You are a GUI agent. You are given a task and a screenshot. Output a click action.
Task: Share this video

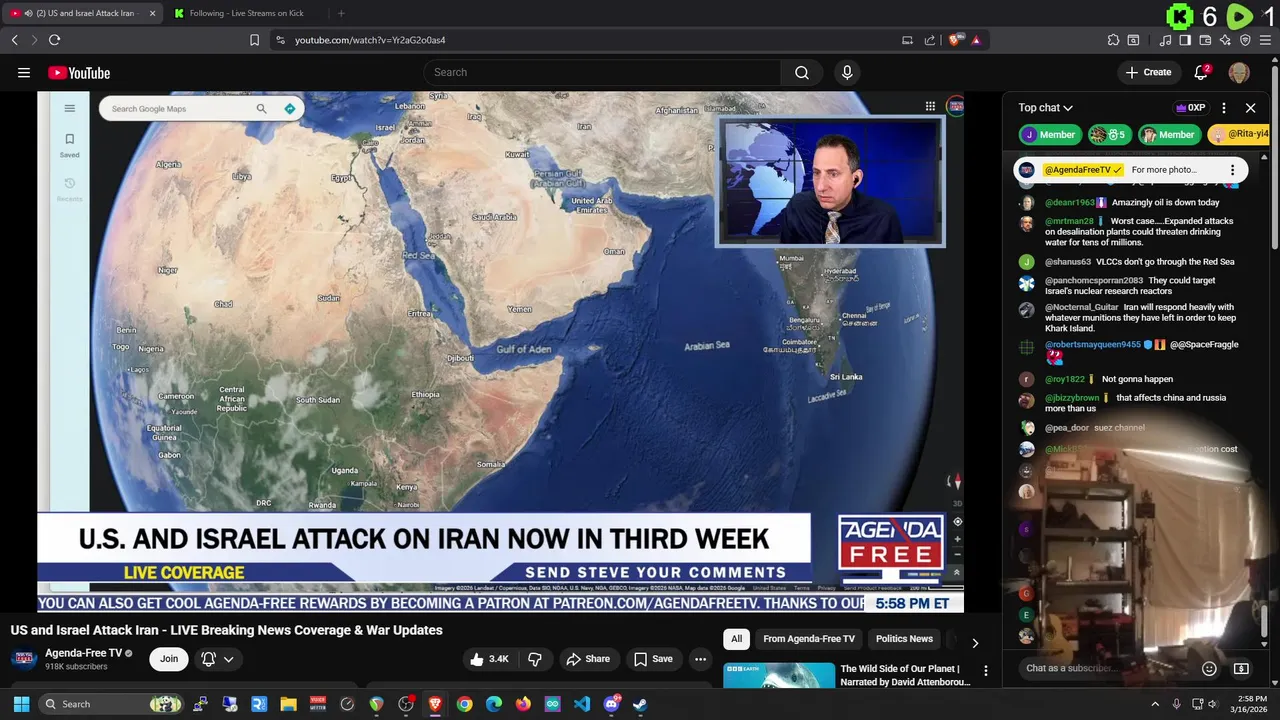coord(588,659)
